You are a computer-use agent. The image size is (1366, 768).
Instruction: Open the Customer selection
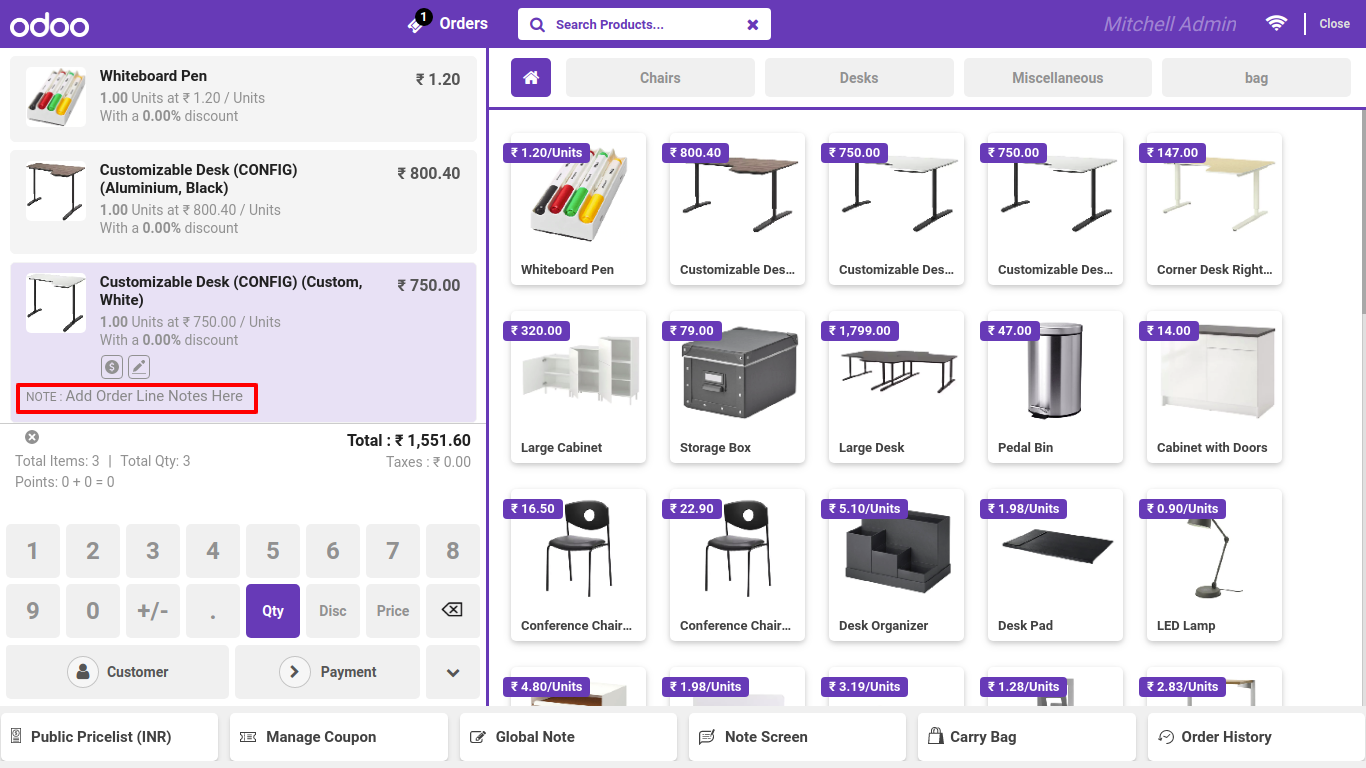point(118,672)
